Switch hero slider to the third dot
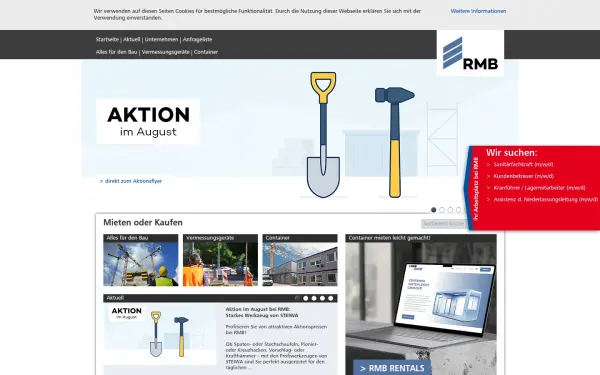 coord(450,210)
